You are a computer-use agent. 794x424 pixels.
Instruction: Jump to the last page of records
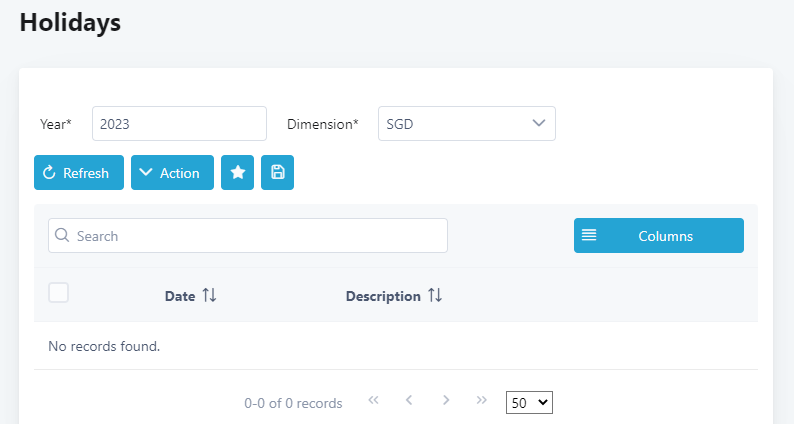tap(482, 401)
